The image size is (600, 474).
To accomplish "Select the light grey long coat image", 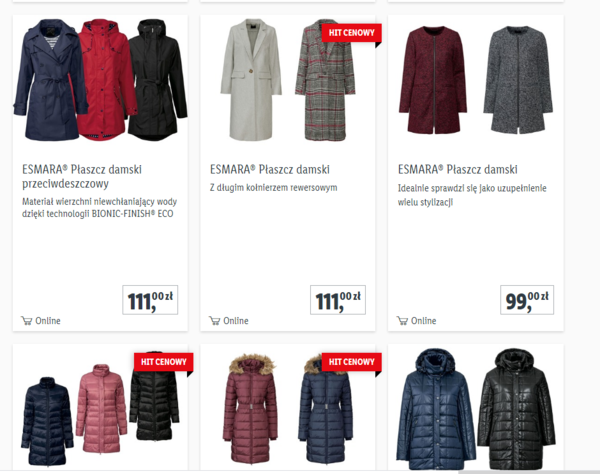I will click(251, 80).
